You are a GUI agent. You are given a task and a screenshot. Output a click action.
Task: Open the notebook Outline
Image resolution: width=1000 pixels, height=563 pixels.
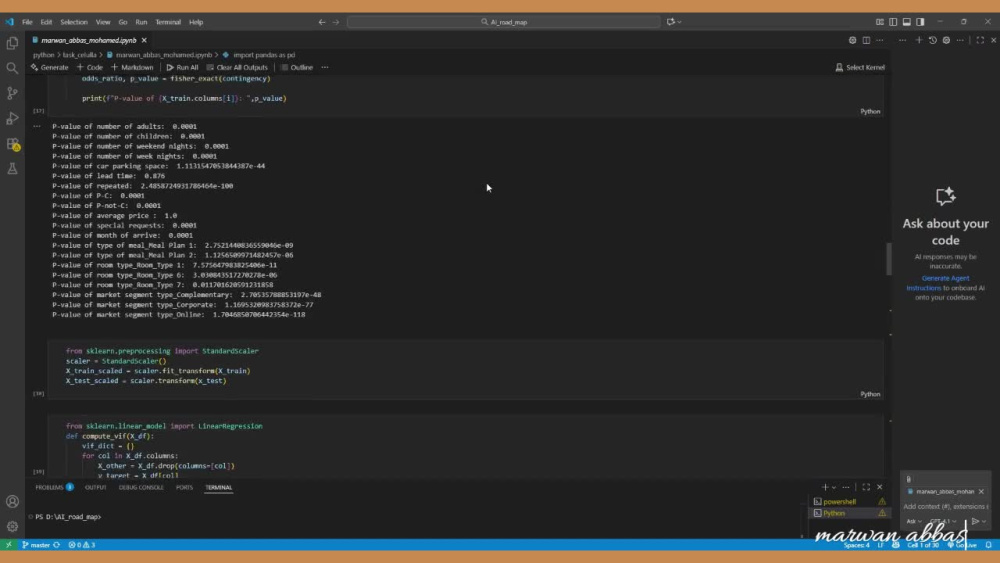(x=297, y=67)
